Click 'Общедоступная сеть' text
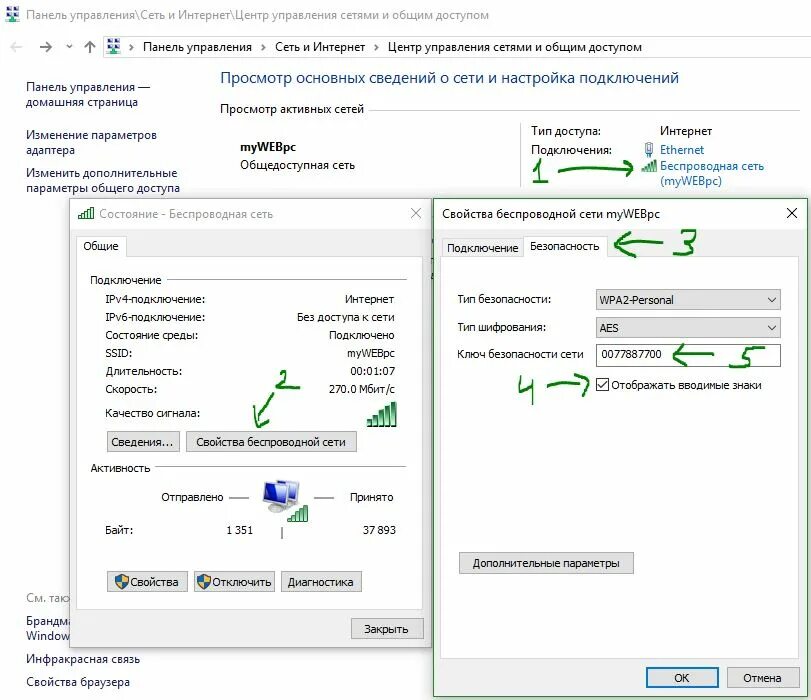The width and height of the screenshot is (811, 700). (297, 165)
